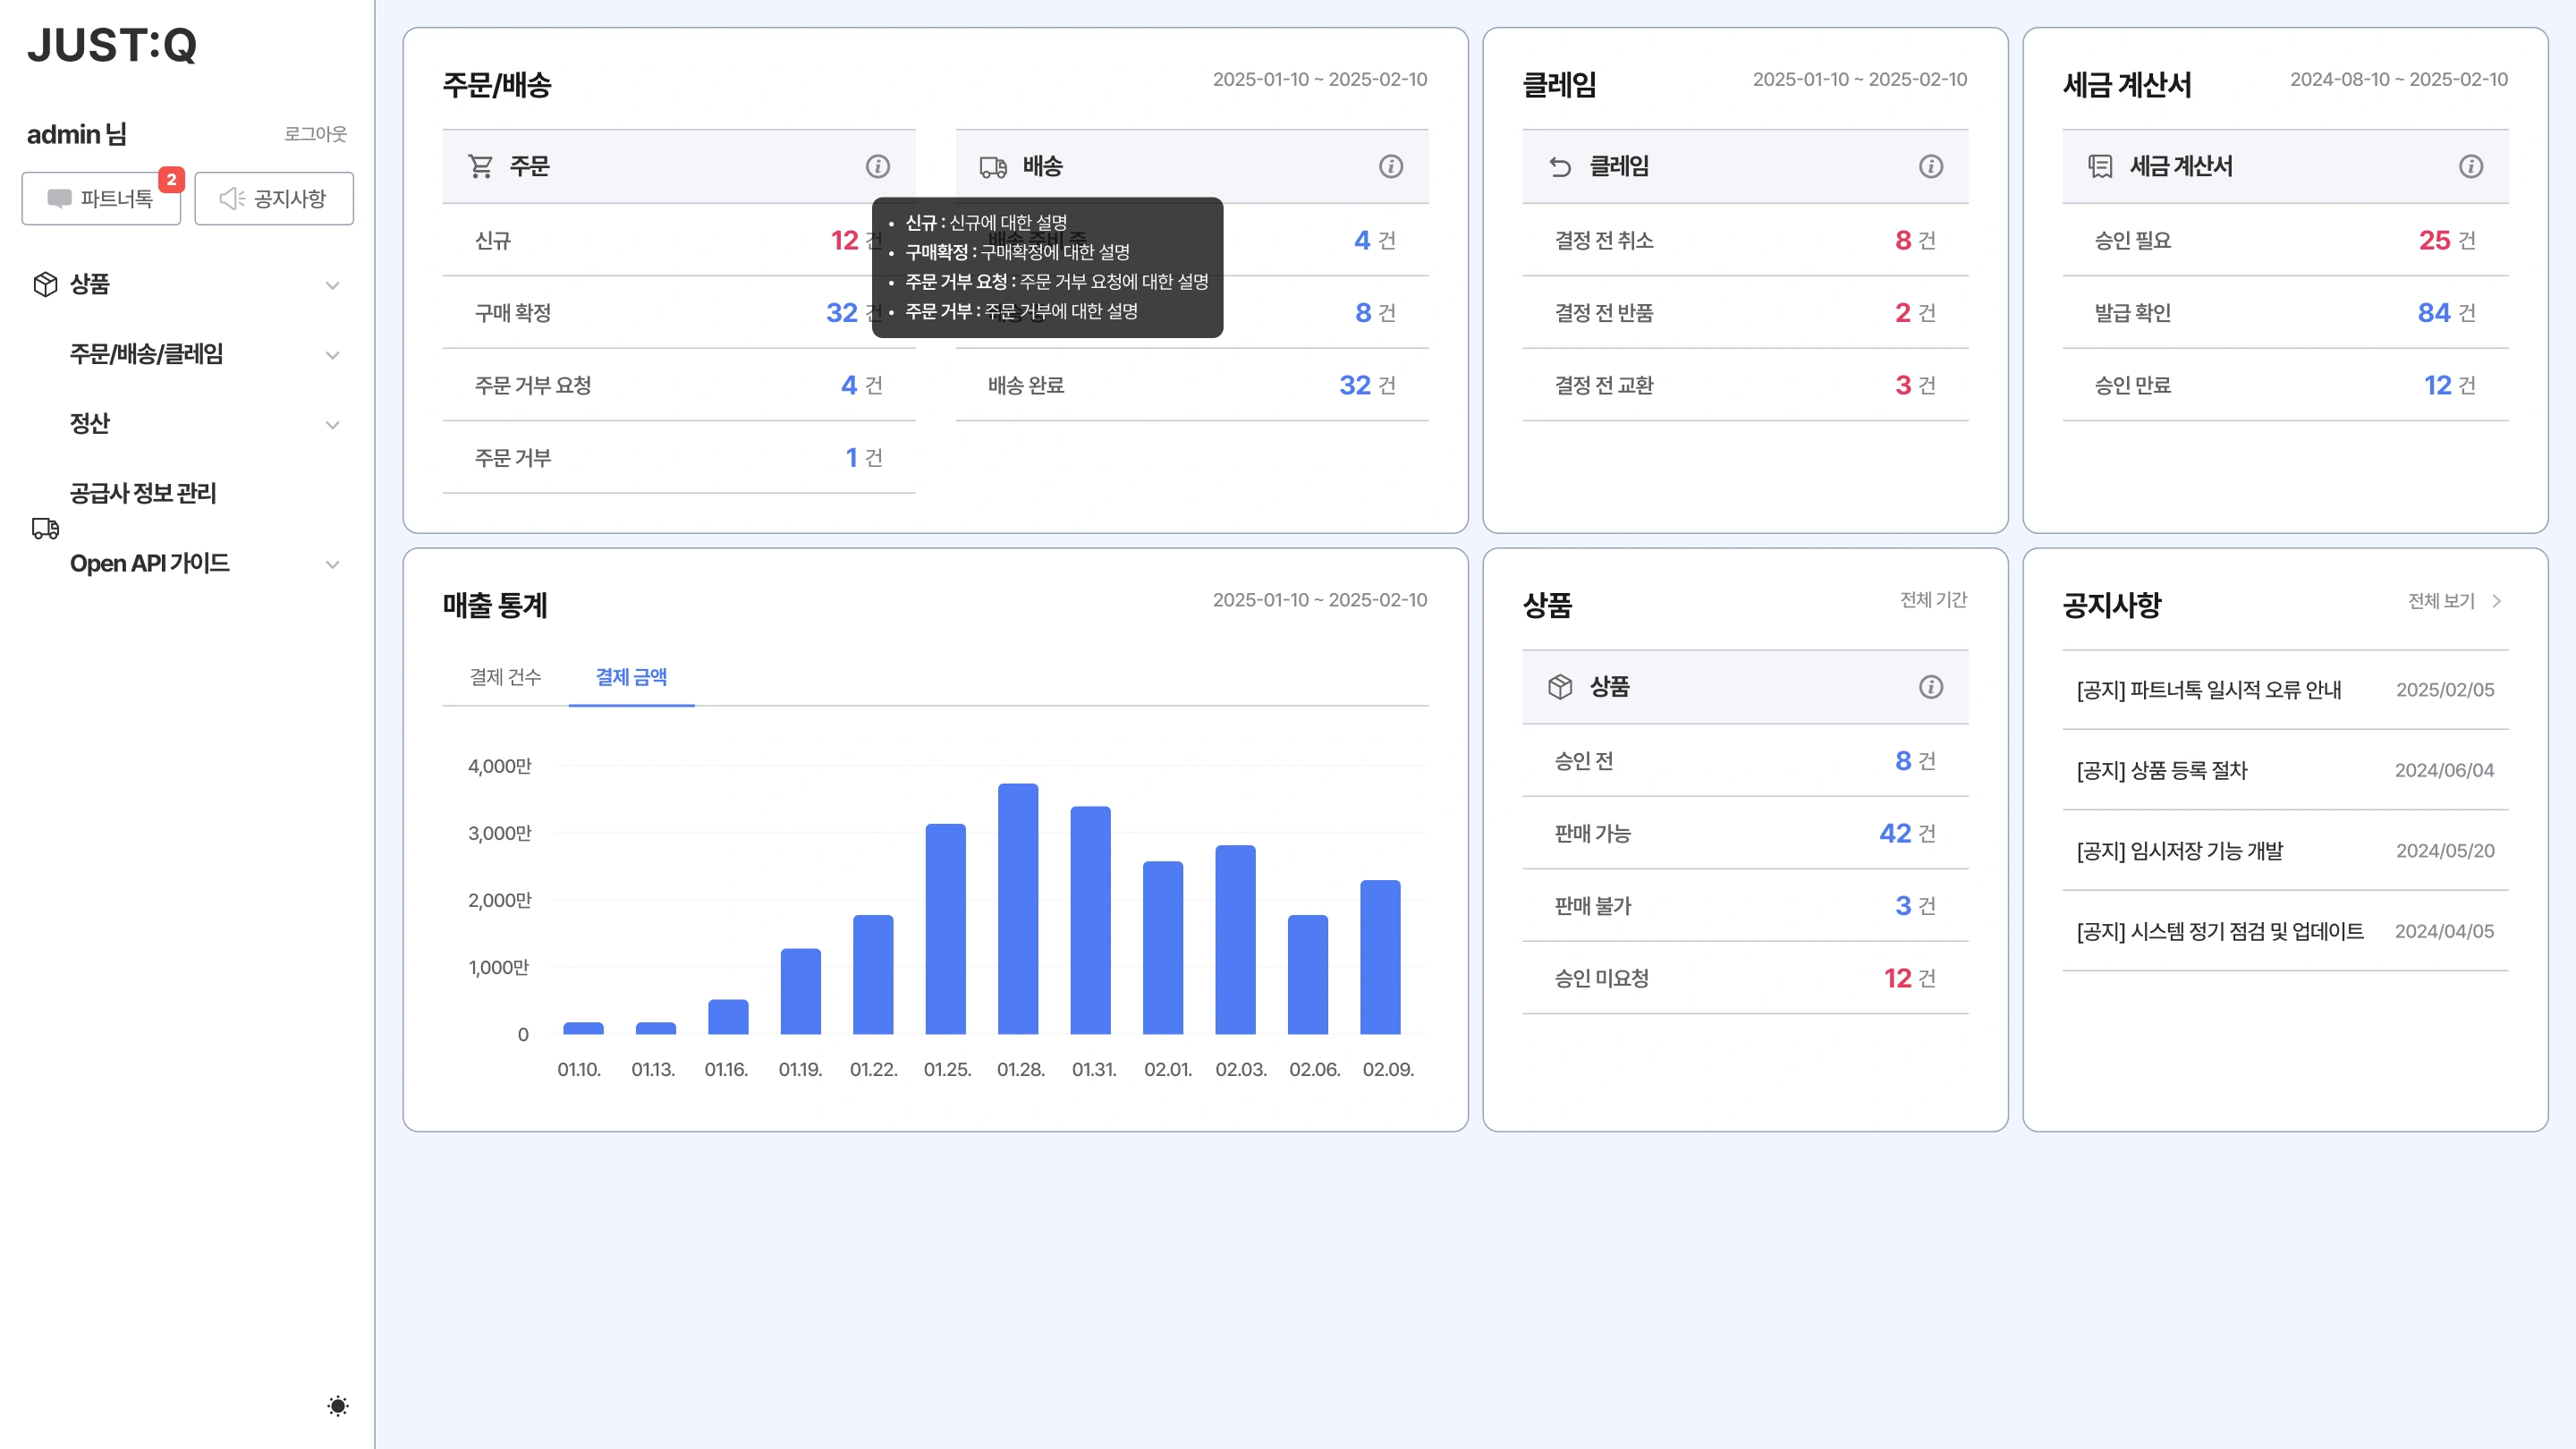Click the 구매 확정 order row
This screenshot has width=2576, height=1449.
[679, 313]
